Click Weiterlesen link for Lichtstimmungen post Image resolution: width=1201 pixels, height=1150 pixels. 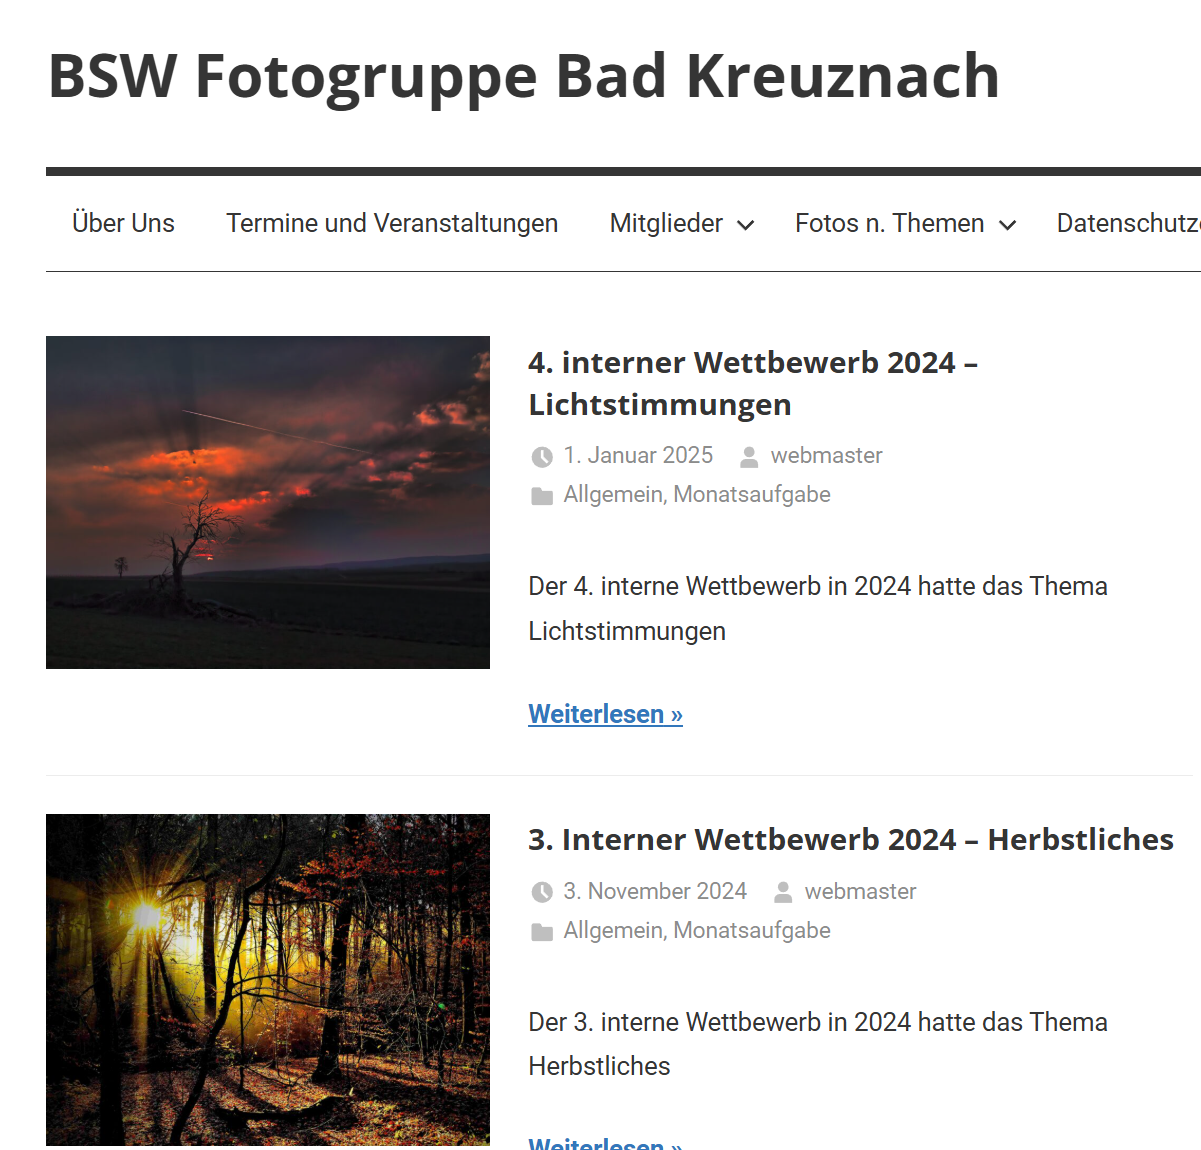click(605, 714)
